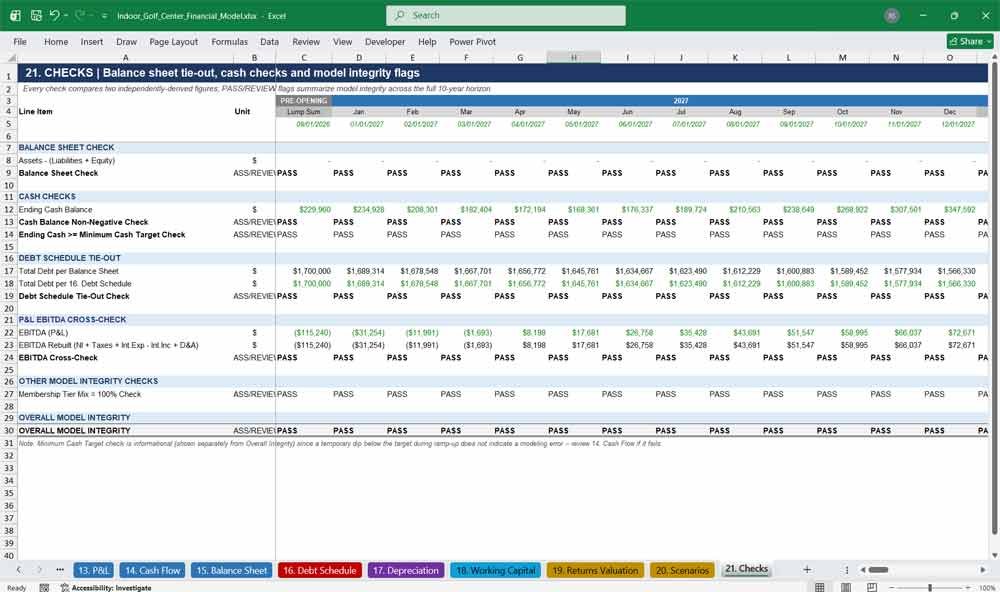
Task: Click the macro recording status bar icon
Action: [x=44, y=588]
